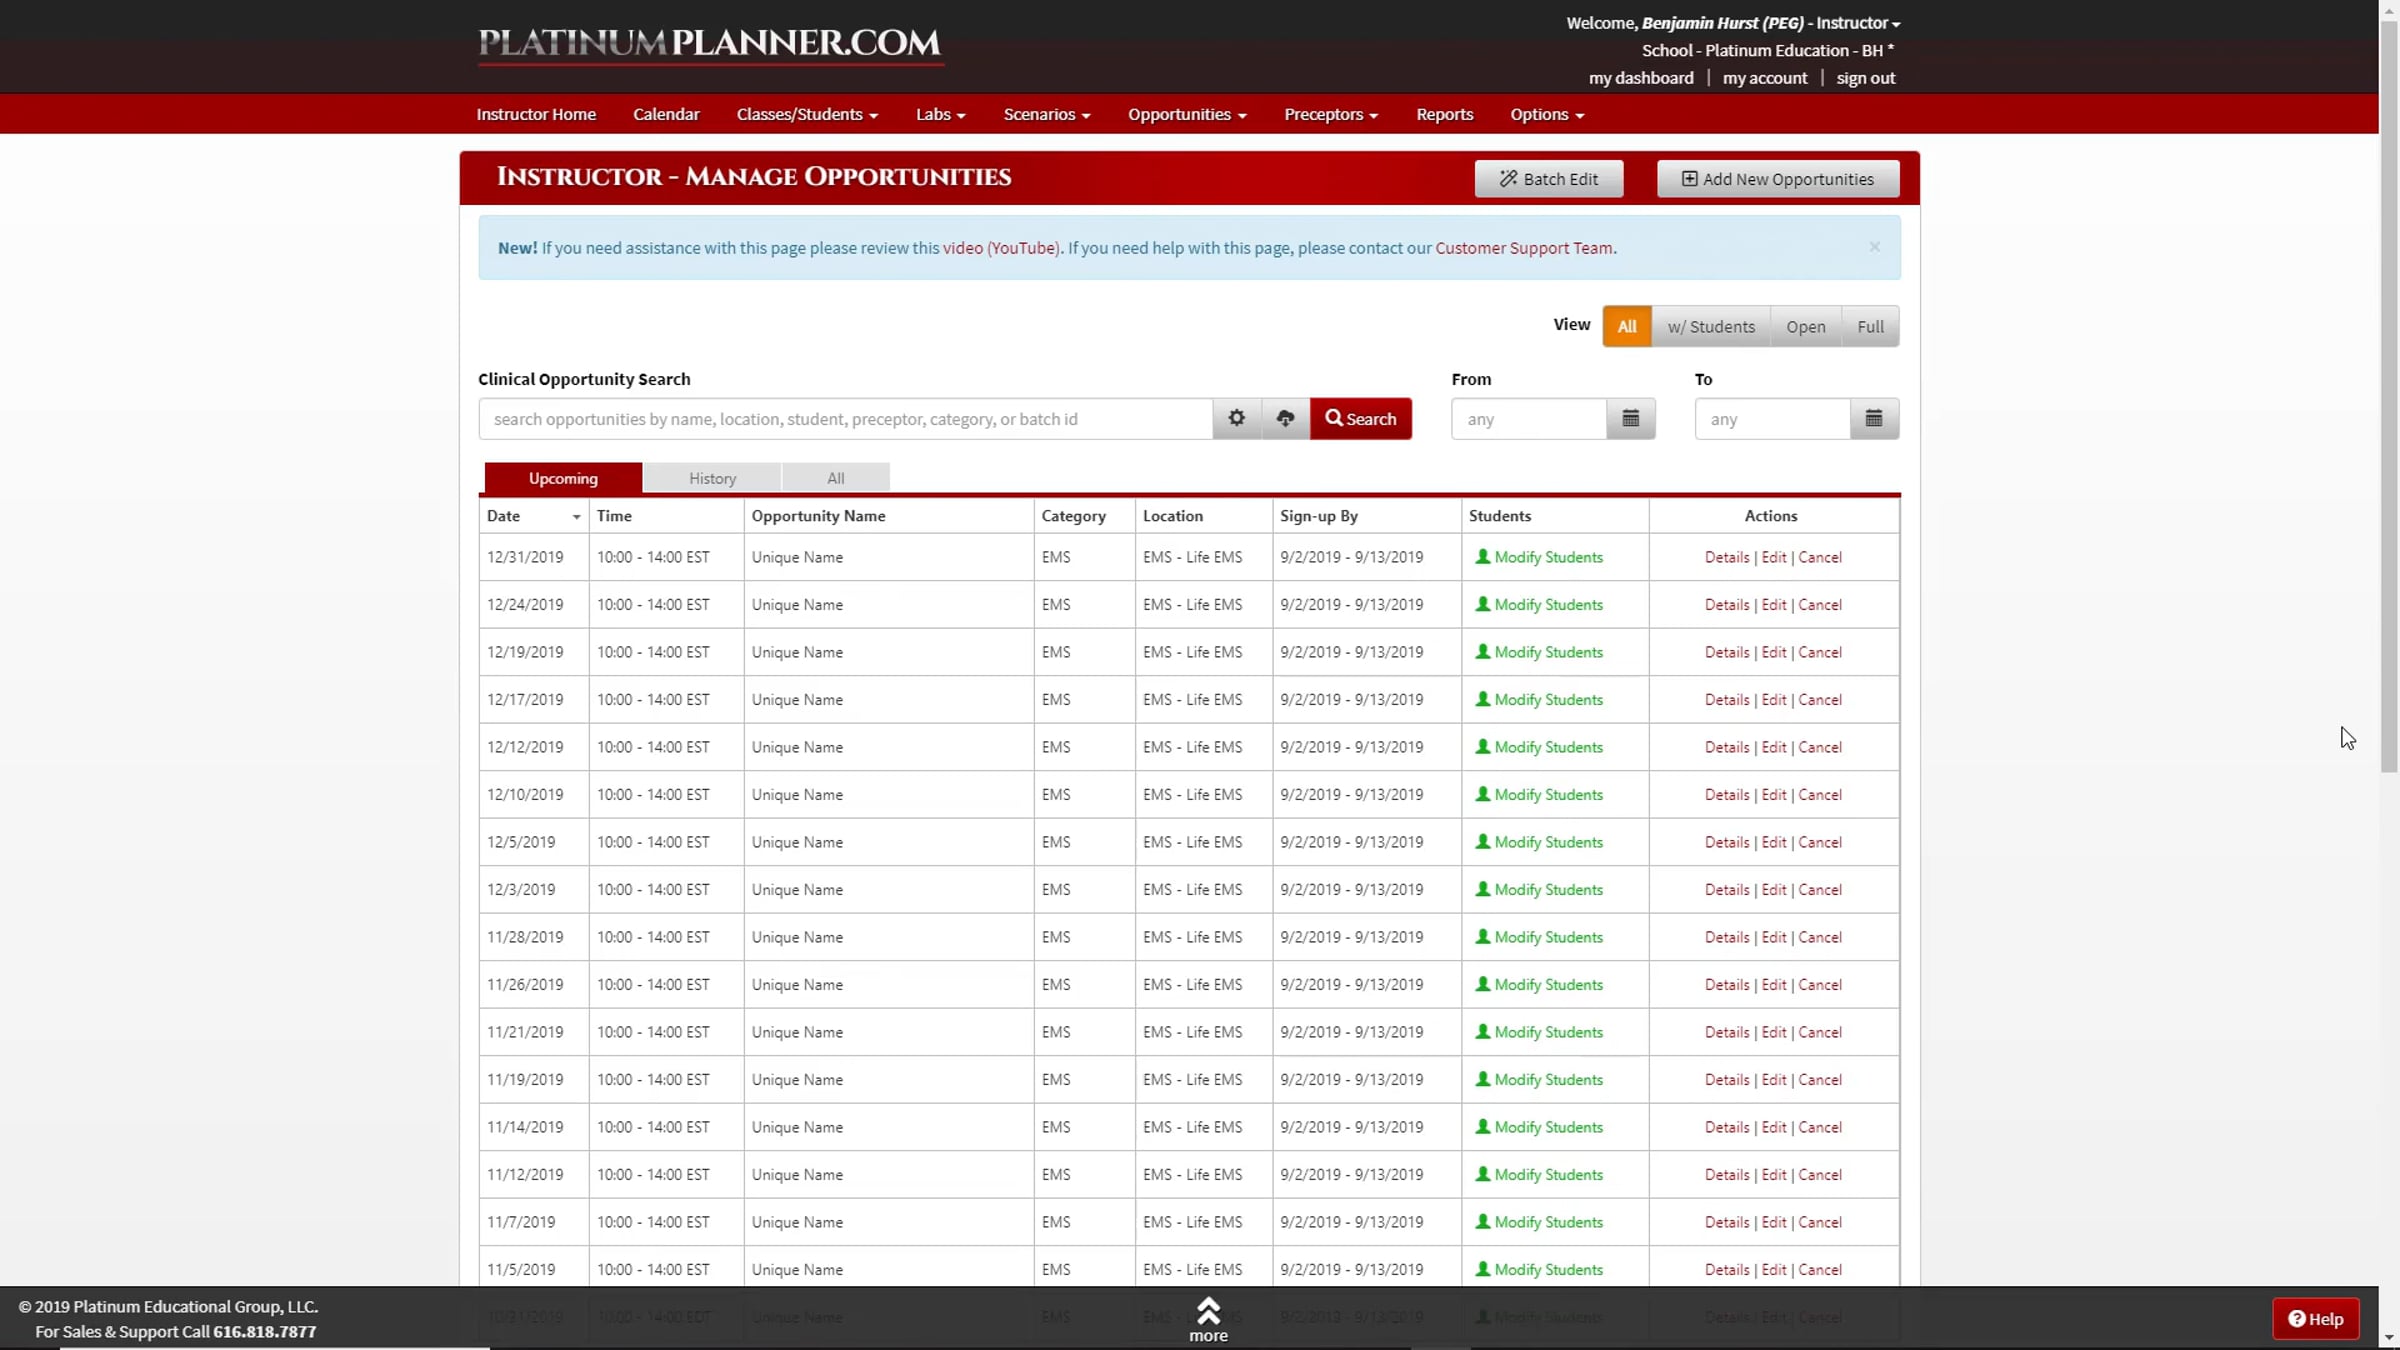This screenshot has width=2400, height=1350.
Task: Open the Opportunities dropdown menu
Action: (1186, 114)
